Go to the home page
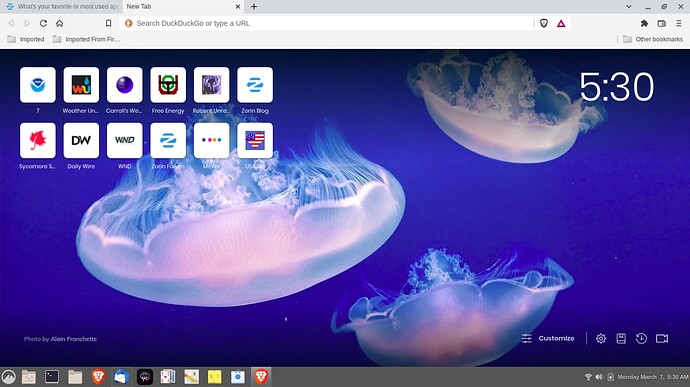The image size is (690, 387). tap(59, 23)
